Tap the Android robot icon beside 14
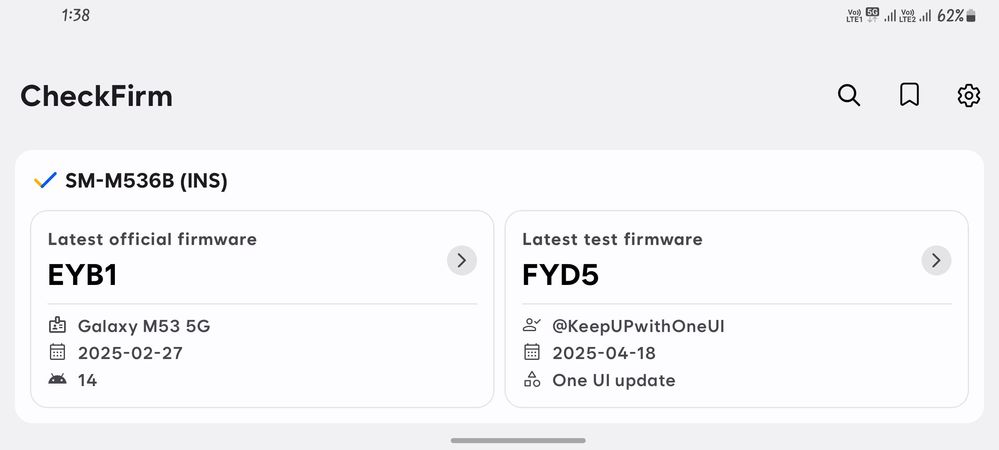999x450 pixels. tap(57, 380)
